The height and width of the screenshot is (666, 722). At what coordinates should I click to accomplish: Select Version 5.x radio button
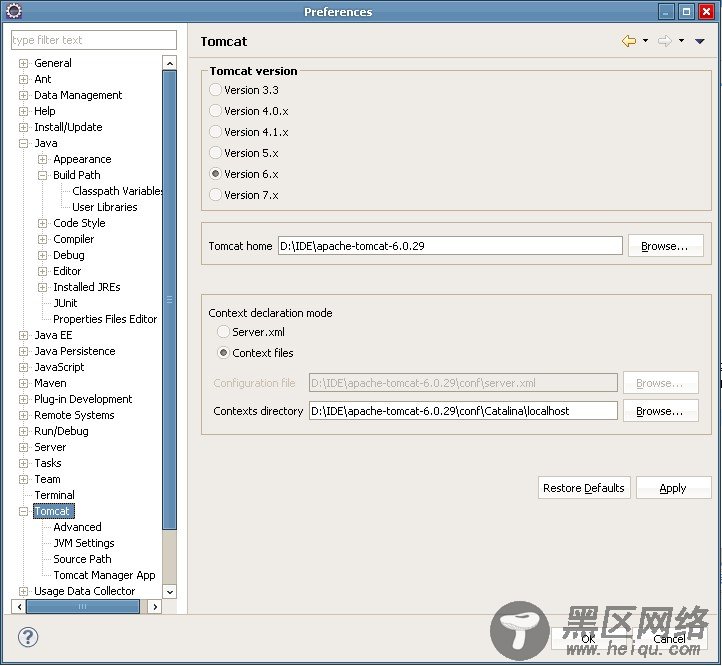(x=215, y=152)
